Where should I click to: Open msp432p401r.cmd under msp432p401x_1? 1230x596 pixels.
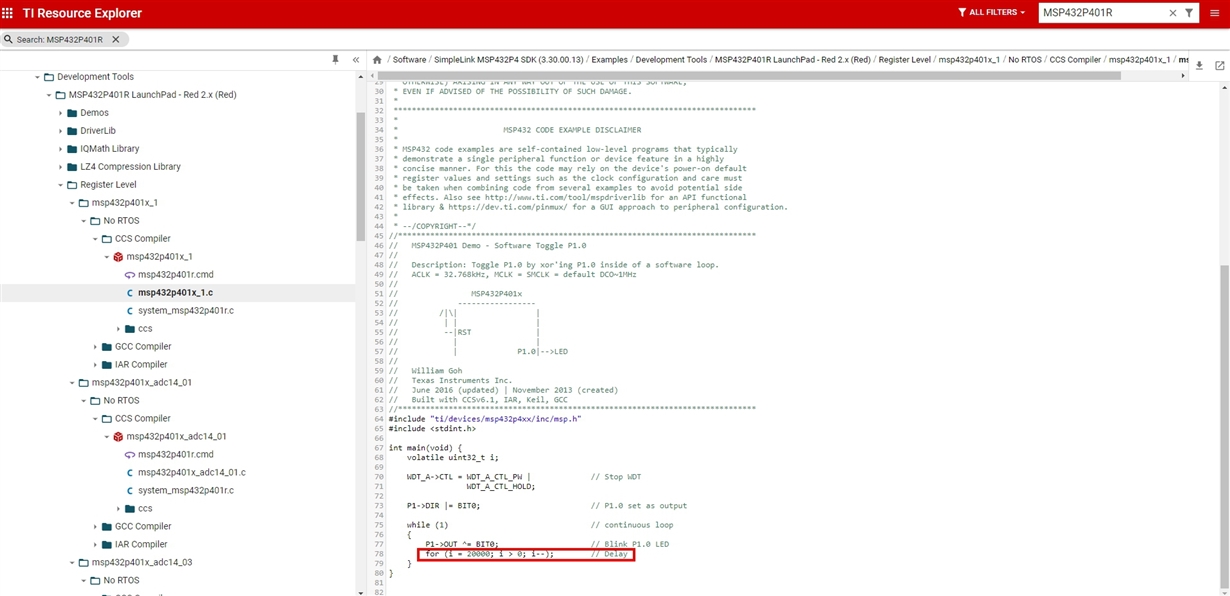click(175, 275)
